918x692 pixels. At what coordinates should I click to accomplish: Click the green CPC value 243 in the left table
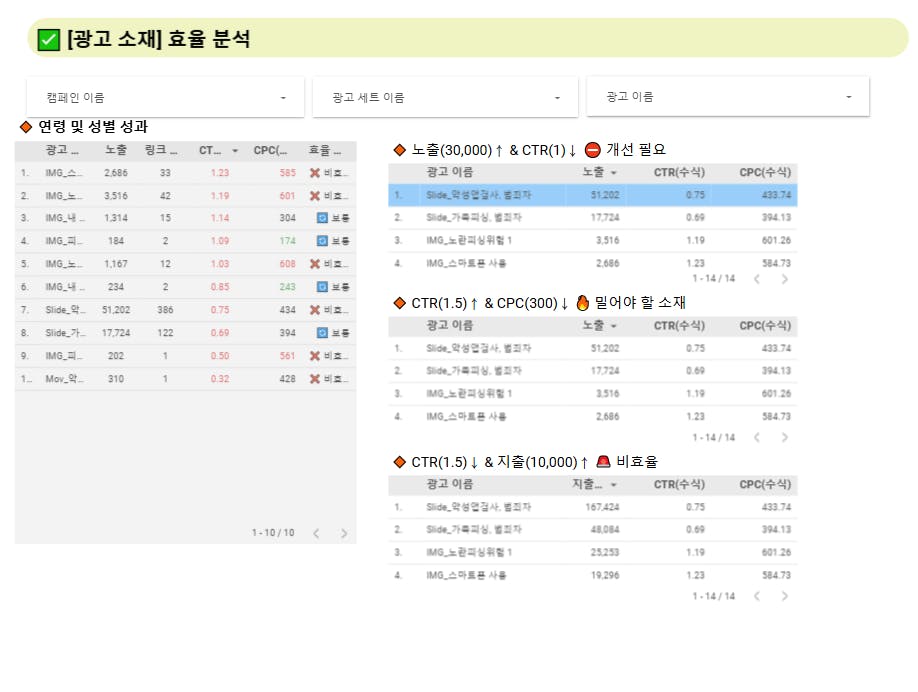tap(287, 287)
